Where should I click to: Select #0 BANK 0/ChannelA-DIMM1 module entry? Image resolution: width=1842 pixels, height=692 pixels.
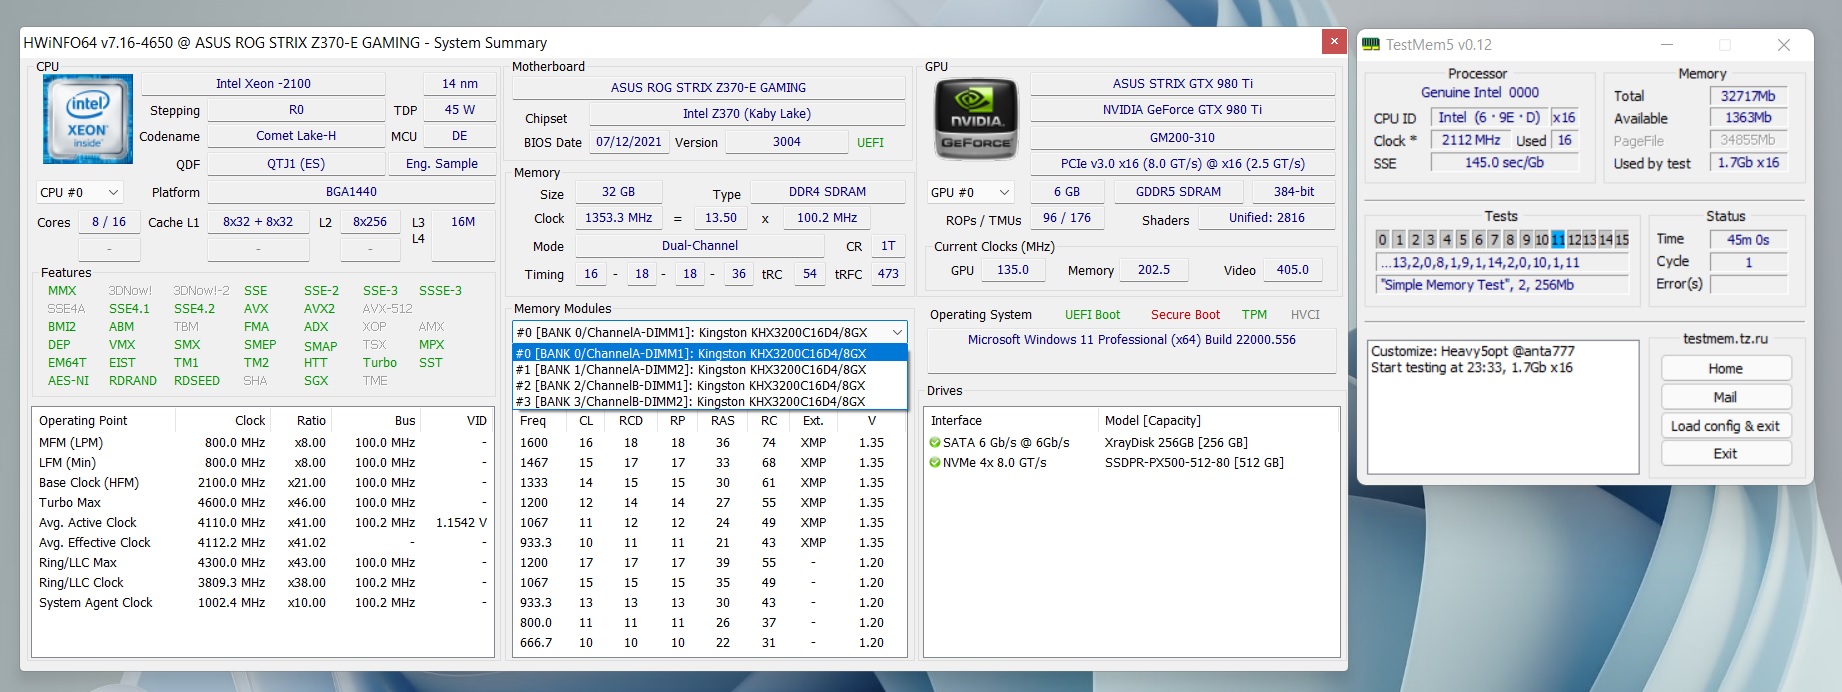pyautogui.click(x=710, y=353)
